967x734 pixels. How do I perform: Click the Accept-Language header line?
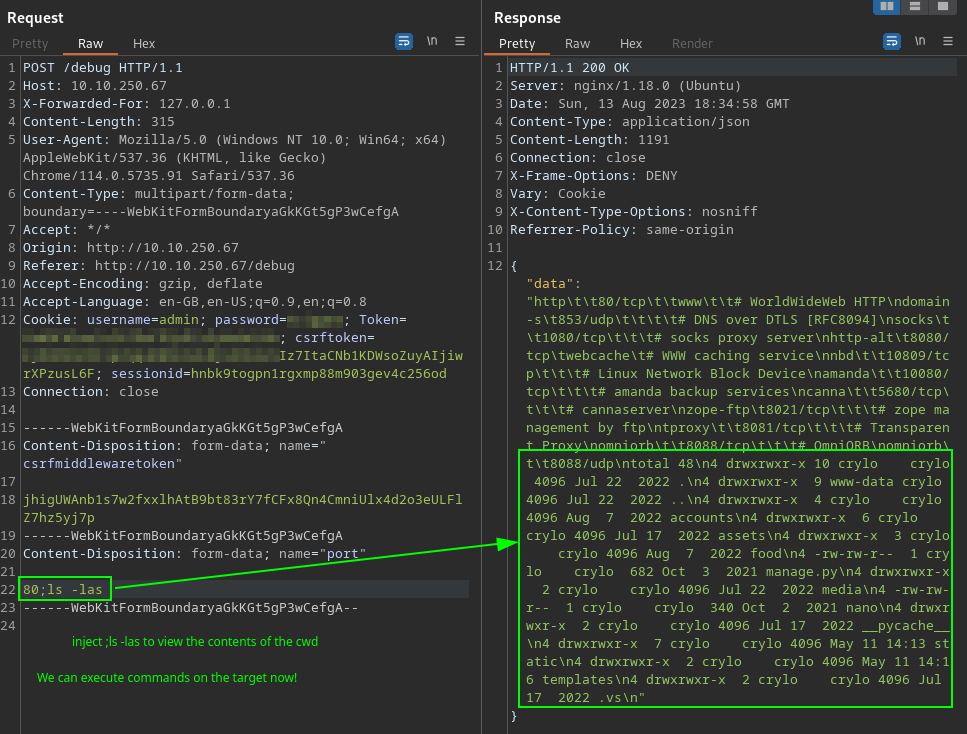(x=195, y=302)
